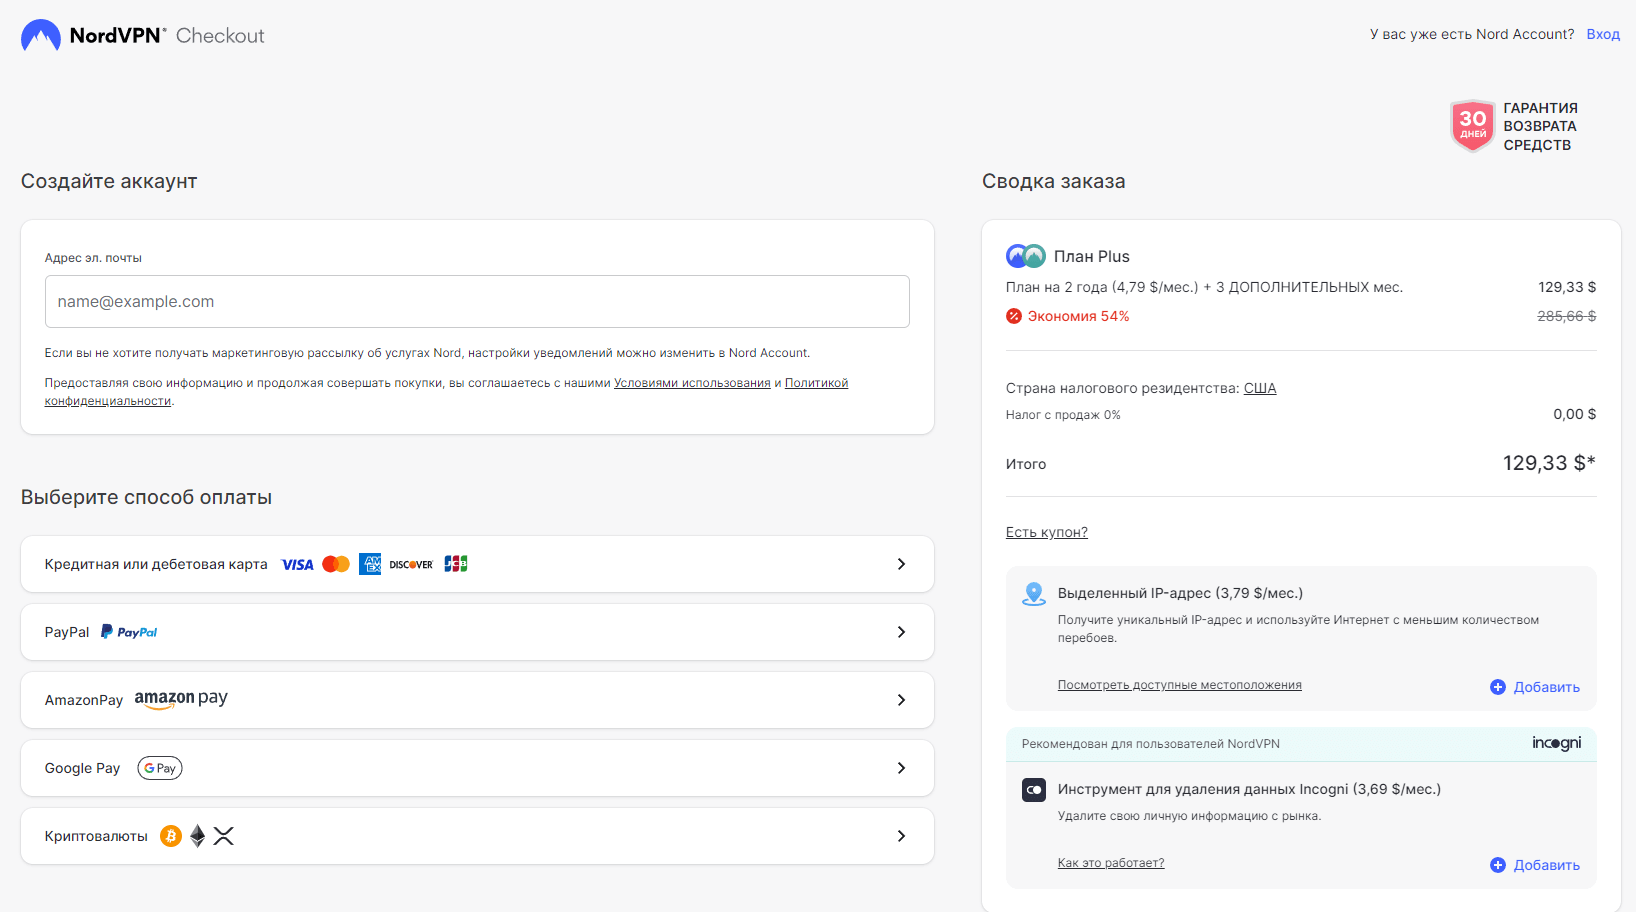Image resolution: width=1636 pixels, height=912 pixels.
Task: Click the Кредитная или дебетовая карта label
Action: coord(156,564)
